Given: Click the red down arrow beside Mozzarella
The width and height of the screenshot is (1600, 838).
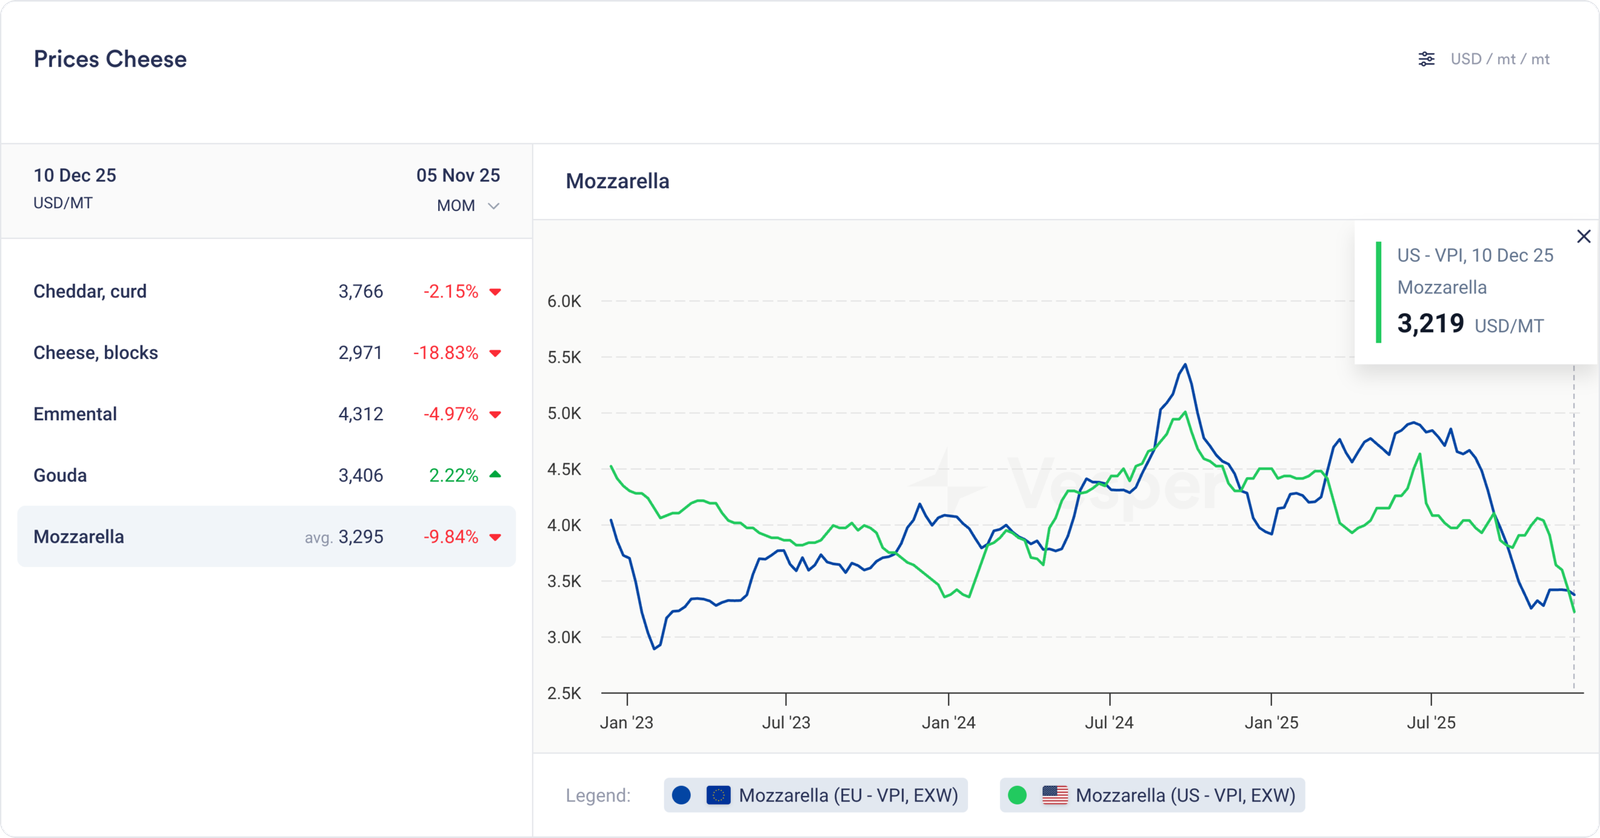Looking at the screenshot, I should 495,537.
